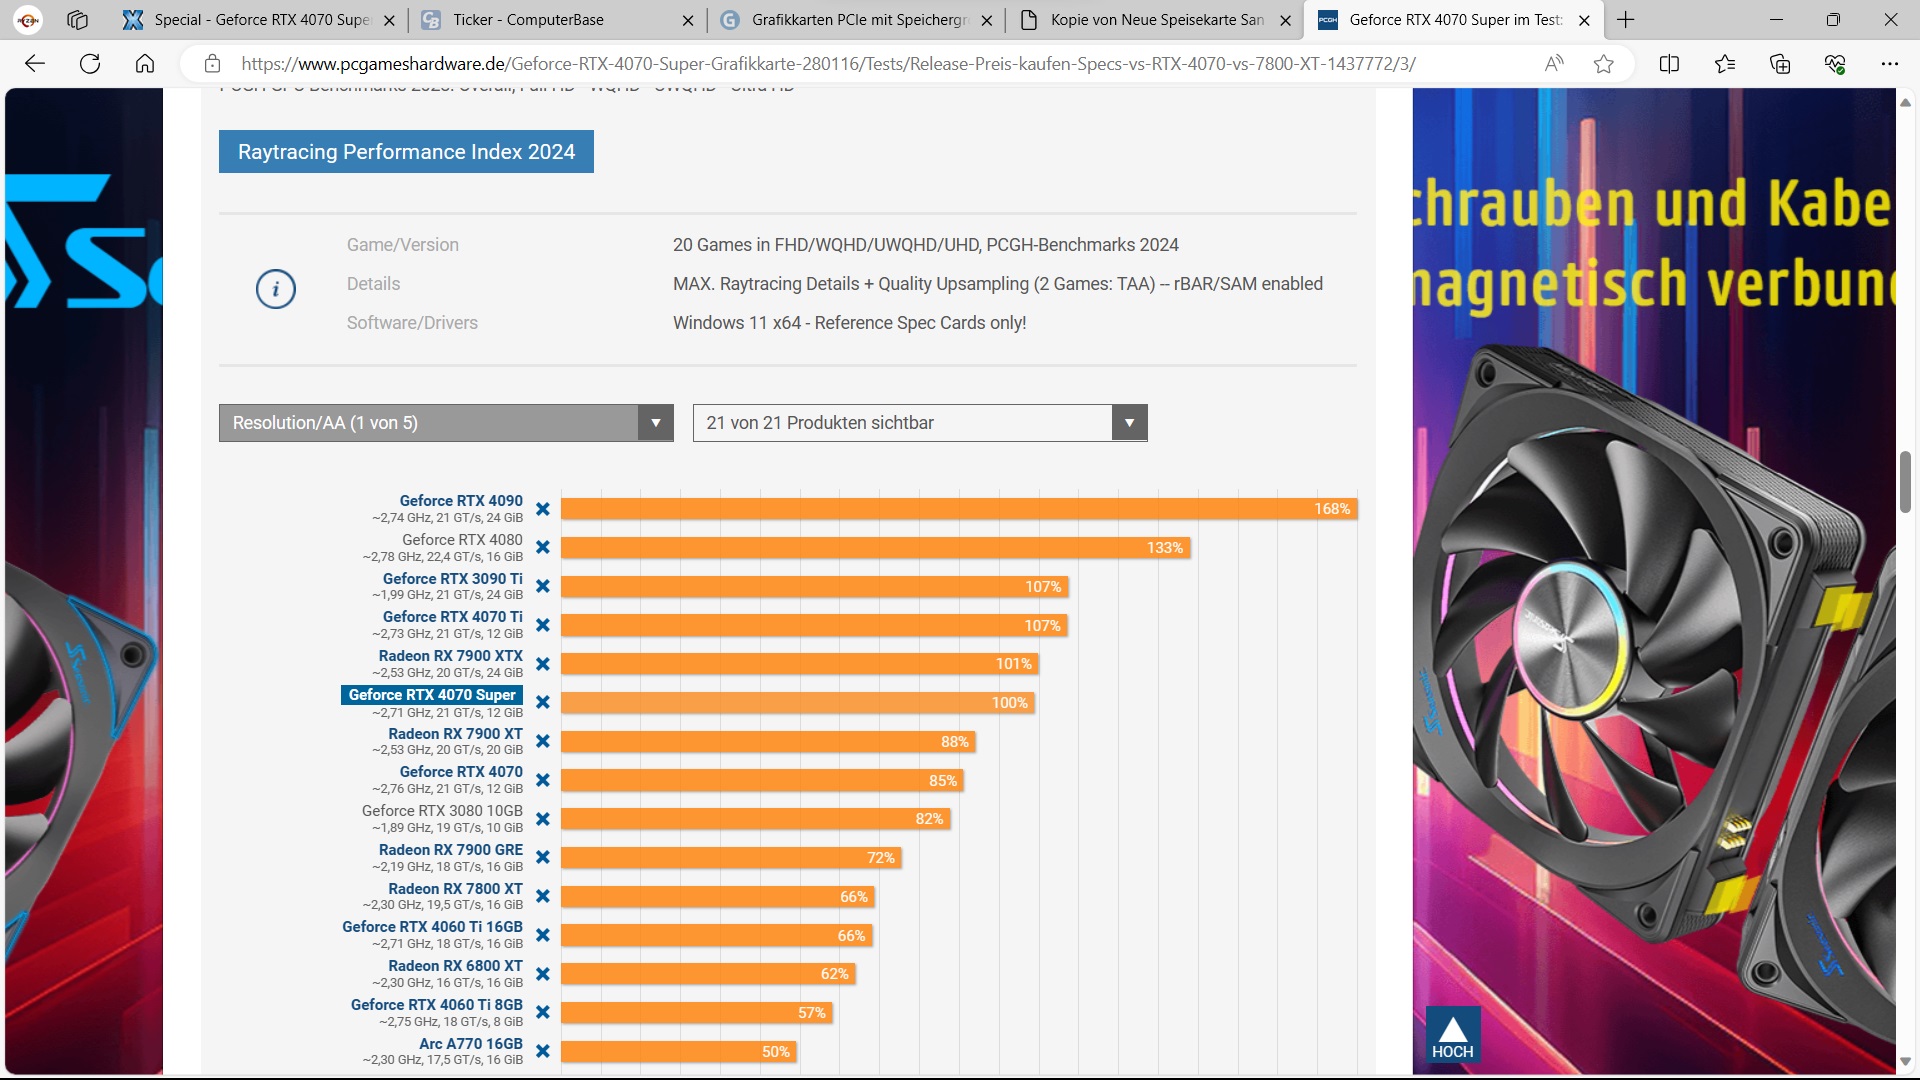Expand the Resolution/AA dropdown
Viewport: 1920px width, 1080px height.
(x=446, y=423)
